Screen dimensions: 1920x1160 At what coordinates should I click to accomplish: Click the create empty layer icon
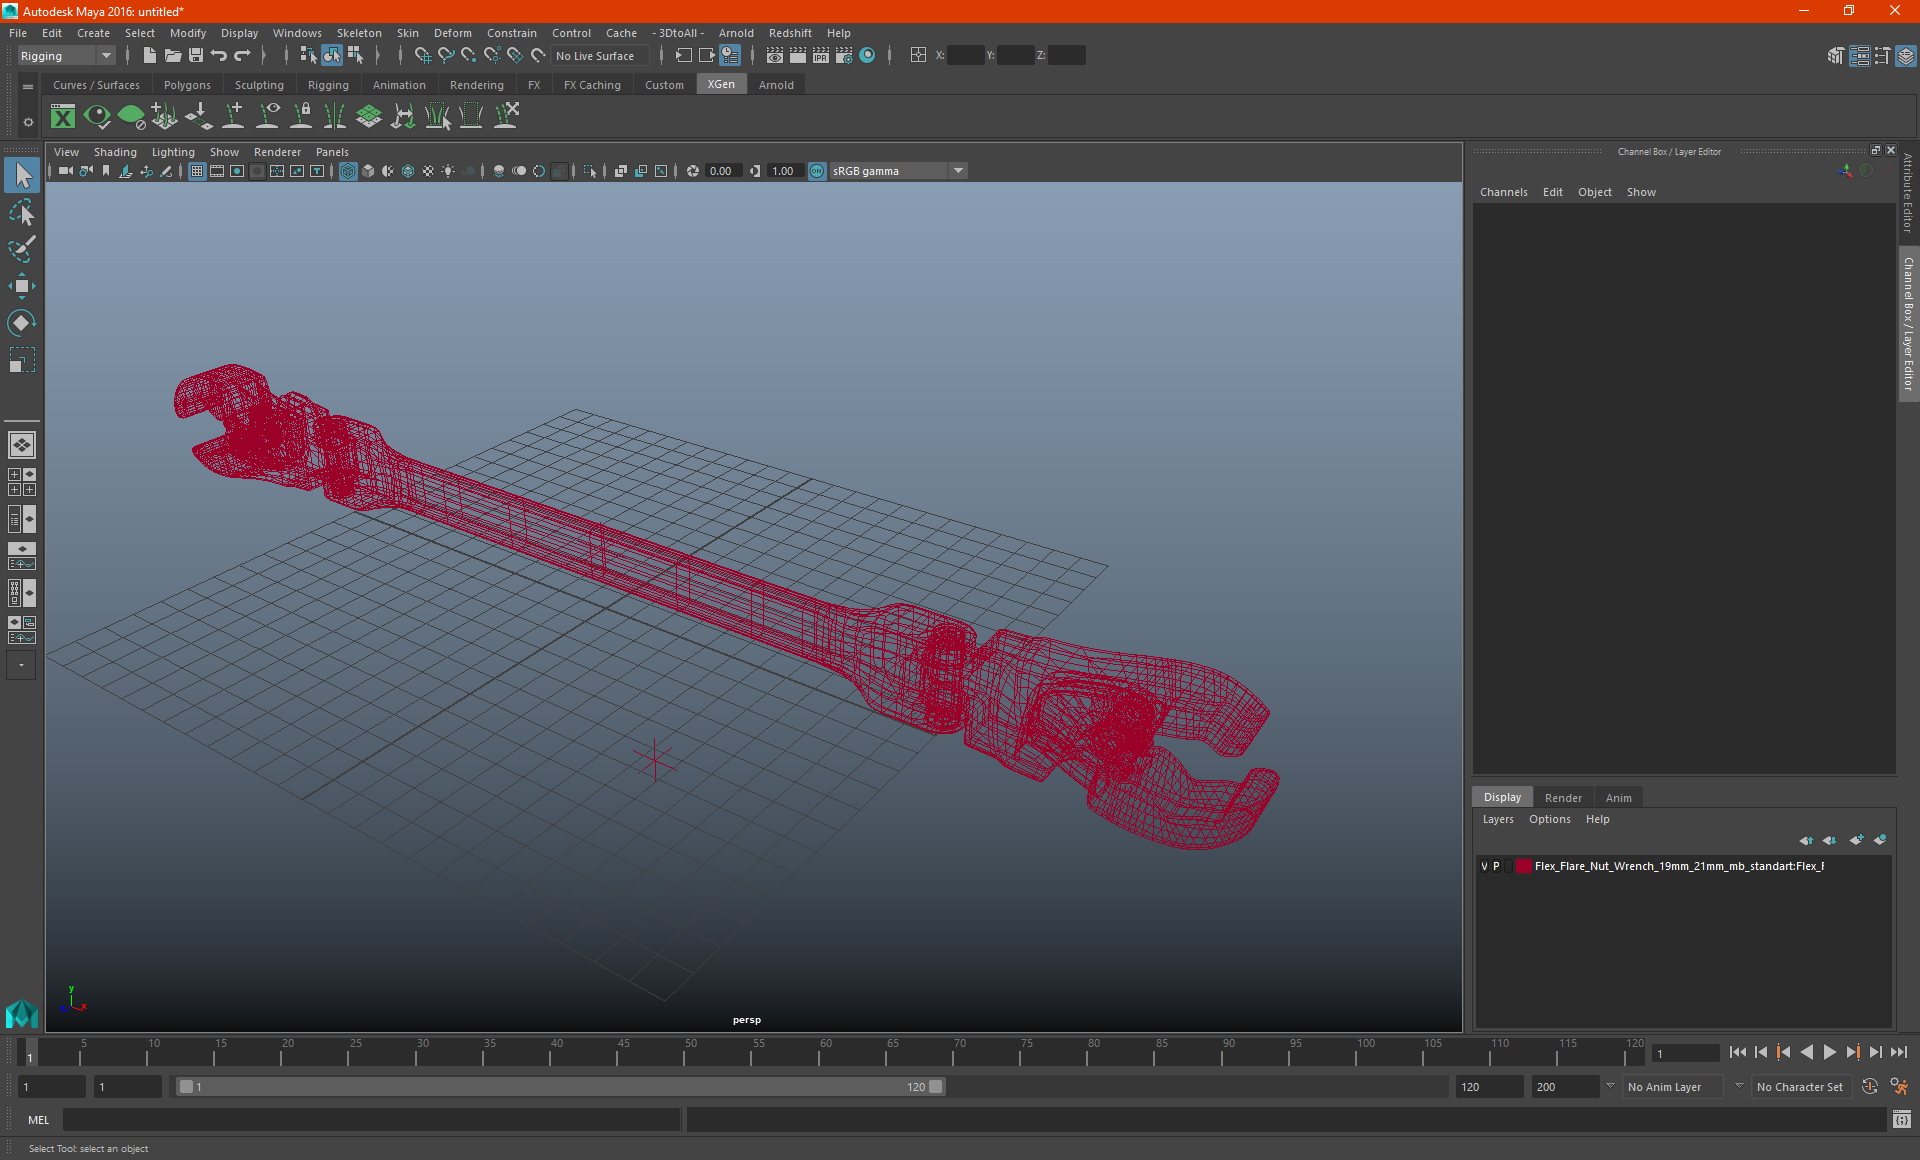click(x=1856, y=840)
